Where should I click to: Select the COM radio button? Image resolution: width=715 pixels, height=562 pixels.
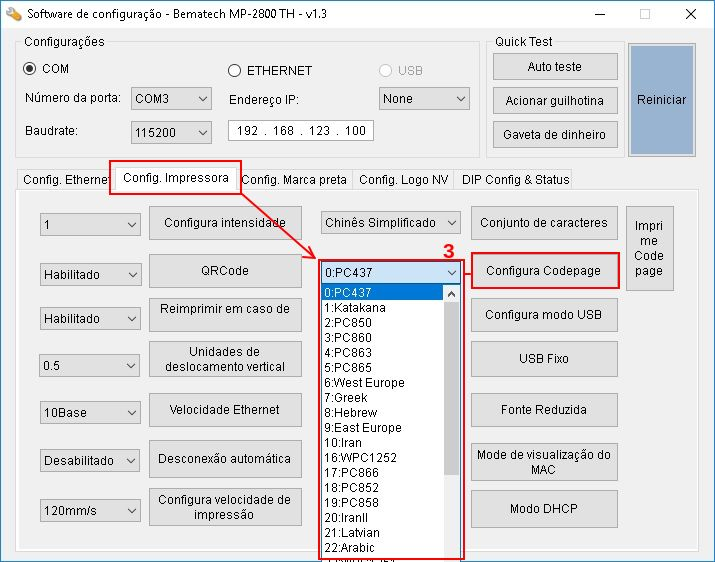click(30, 69)
